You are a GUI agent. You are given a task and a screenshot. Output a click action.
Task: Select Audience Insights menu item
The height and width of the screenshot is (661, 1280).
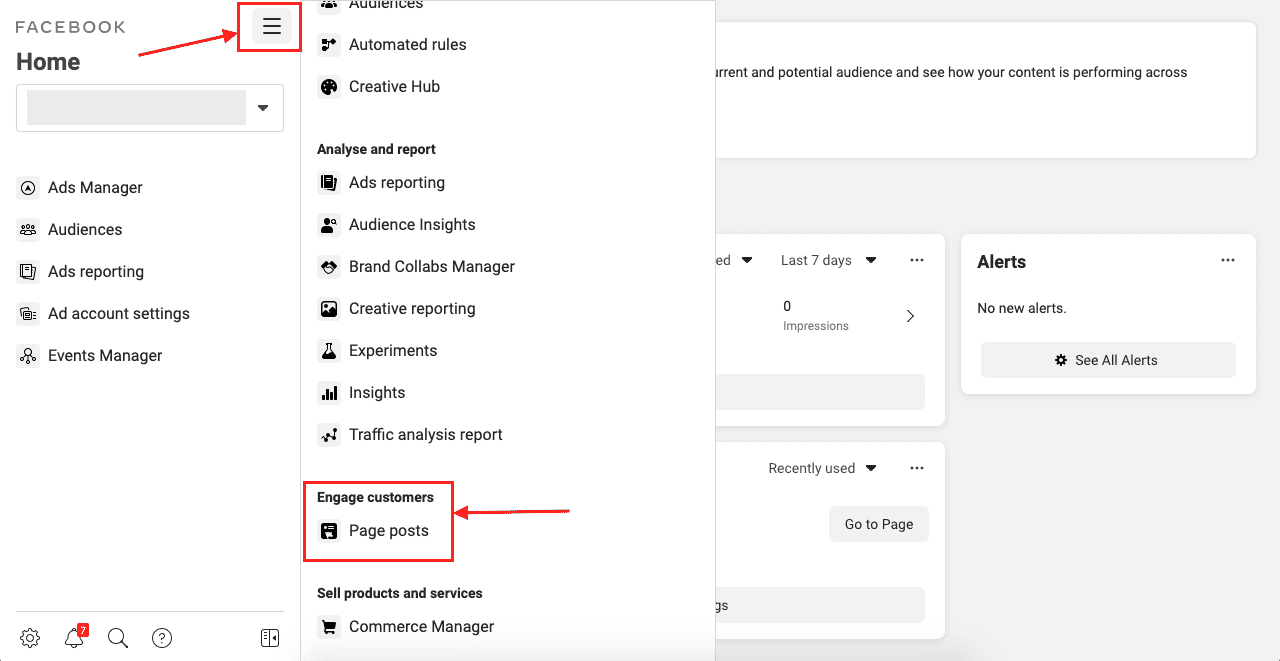[x=411, y=225]
